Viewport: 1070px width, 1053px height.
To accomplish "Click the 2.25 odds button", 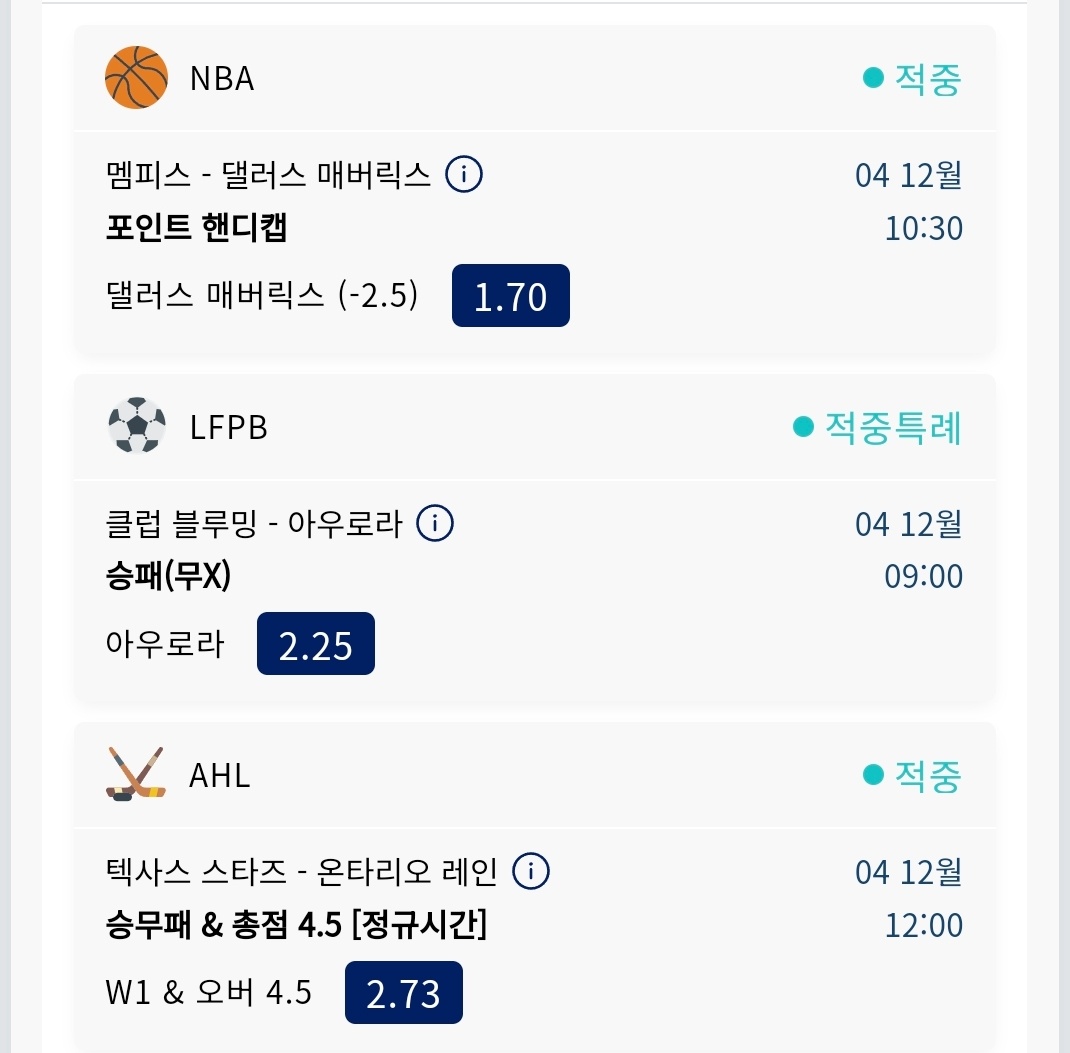I will tap(315, 644).
